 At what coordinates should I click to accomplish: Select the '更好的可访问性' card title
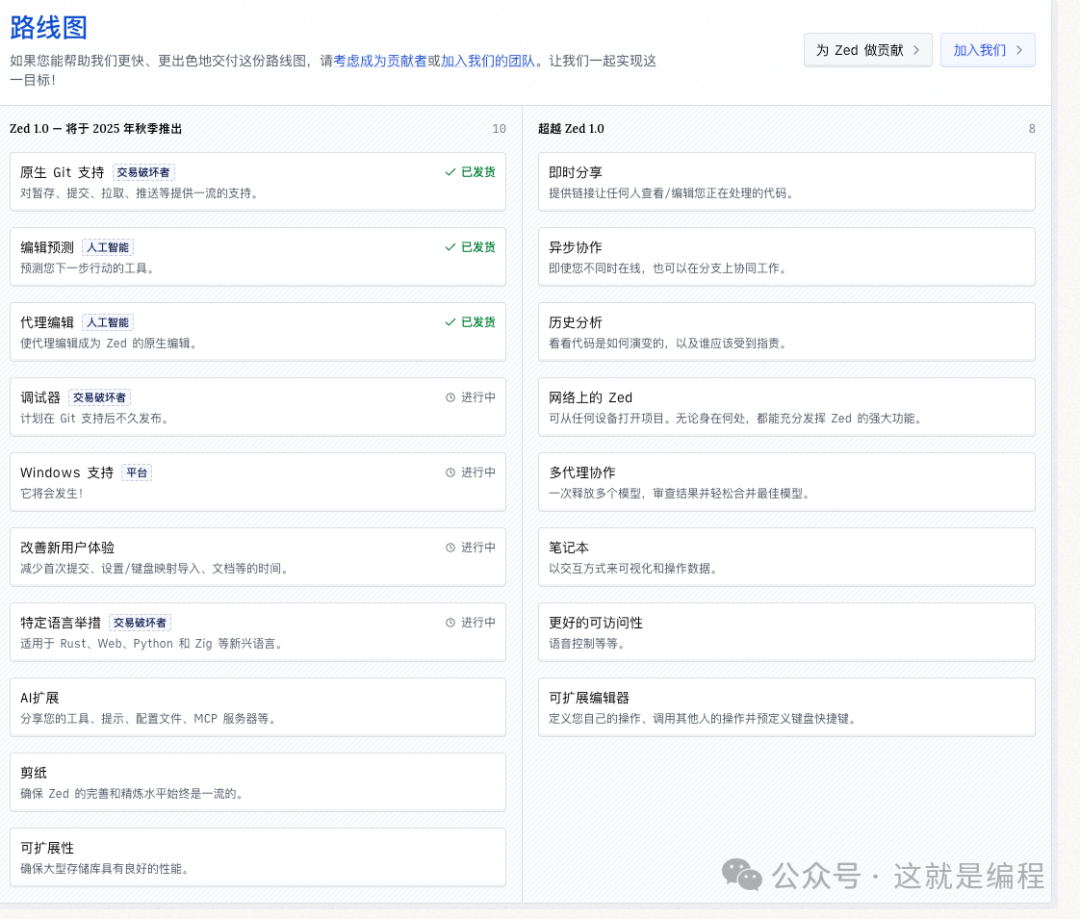(x=595, y=623)
